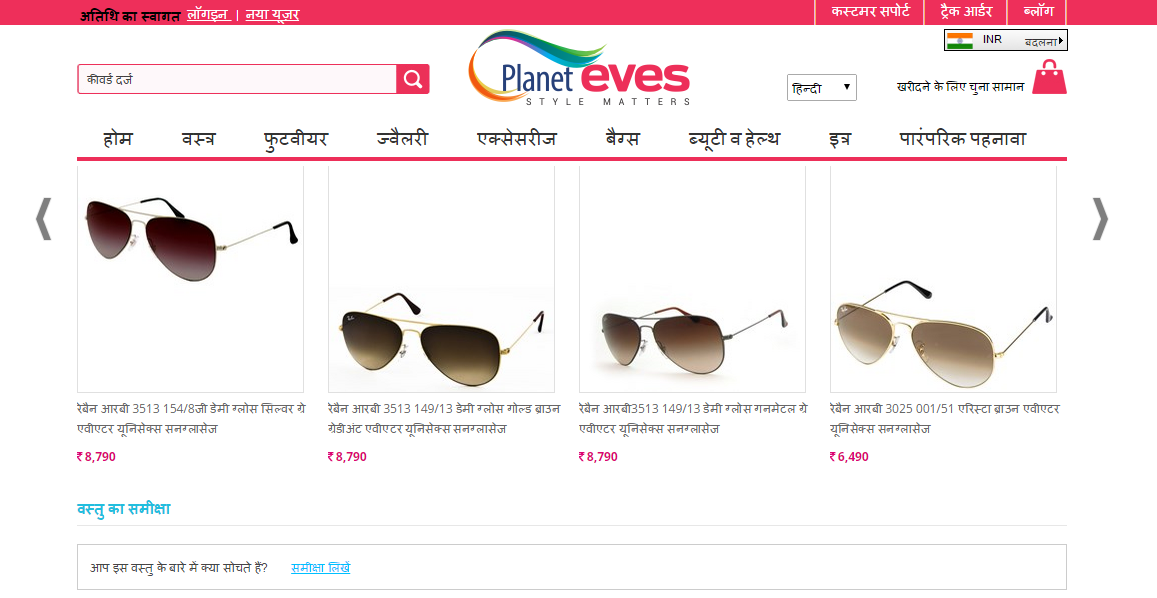Go to previous products with left arrow
The width and height of the screenshot is (1157, 598).
click(44, 219)
